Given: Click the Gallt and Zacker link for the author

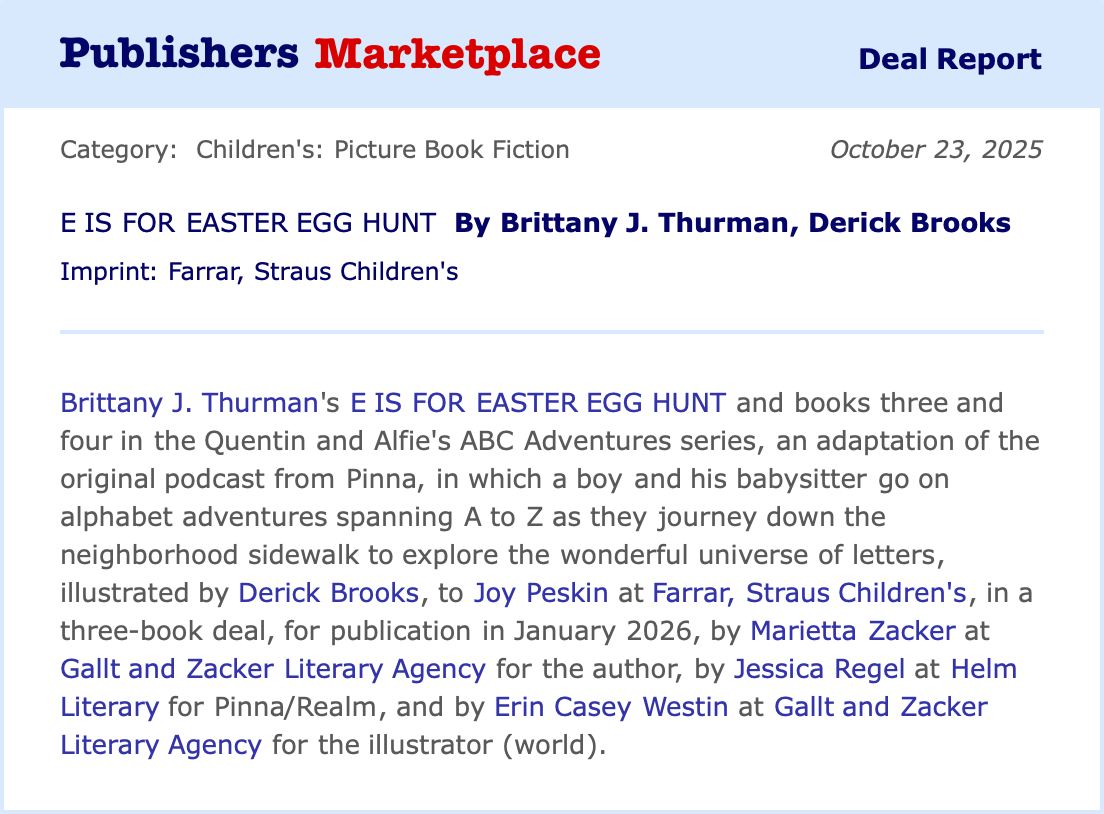Looking at the screenshot, I should (273, 669).
